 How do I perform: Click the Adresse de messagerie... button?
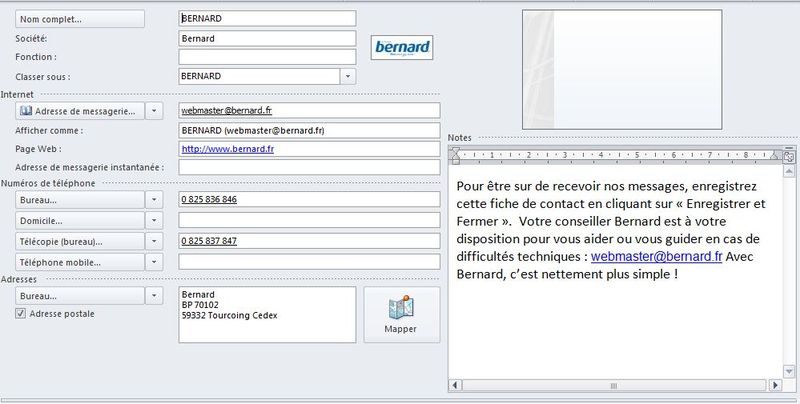pos(80,111)
